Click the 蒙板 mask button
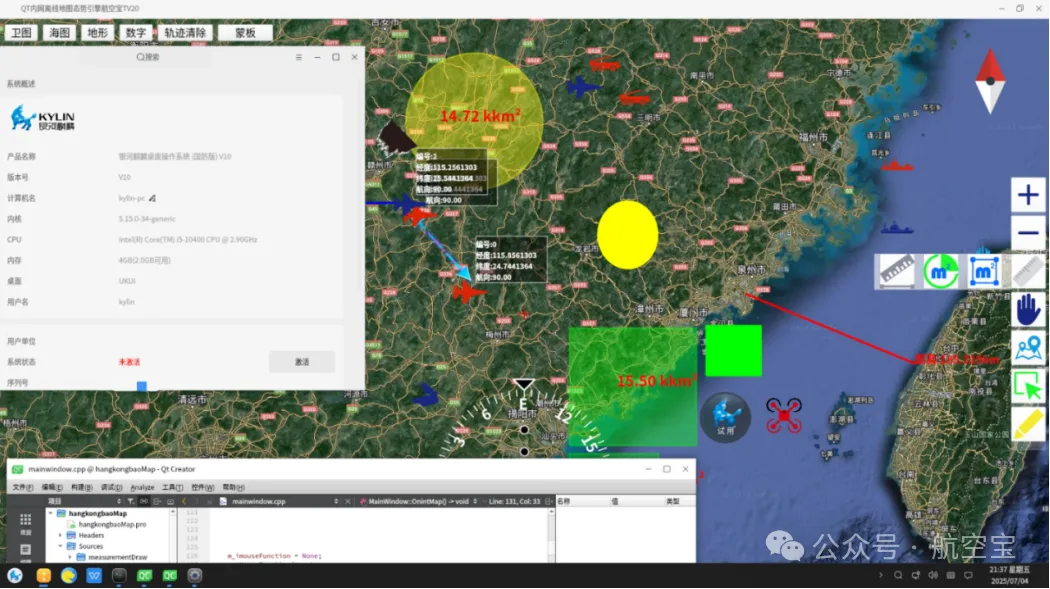1050x589 pixels. coord(245,33)
